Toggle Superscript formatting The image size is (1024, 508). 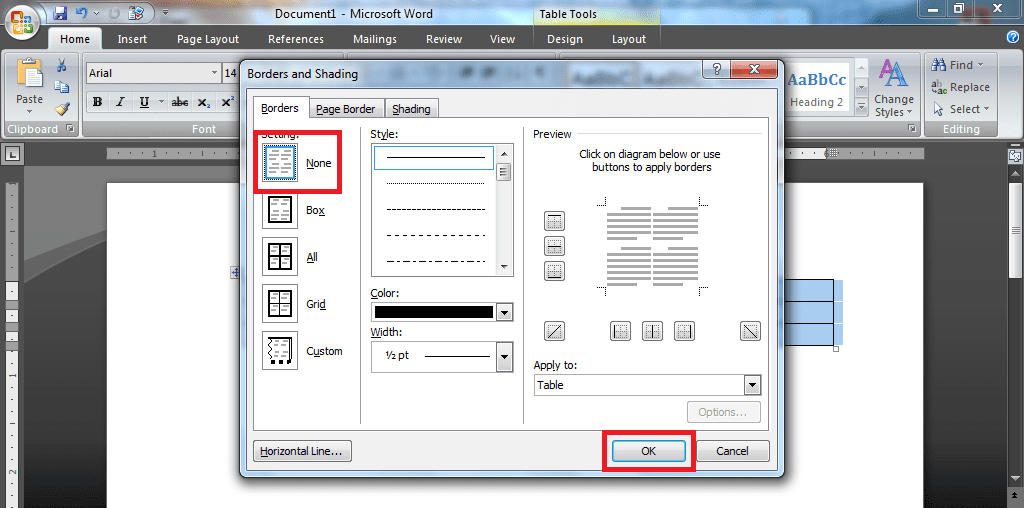(x=227, y=102)
